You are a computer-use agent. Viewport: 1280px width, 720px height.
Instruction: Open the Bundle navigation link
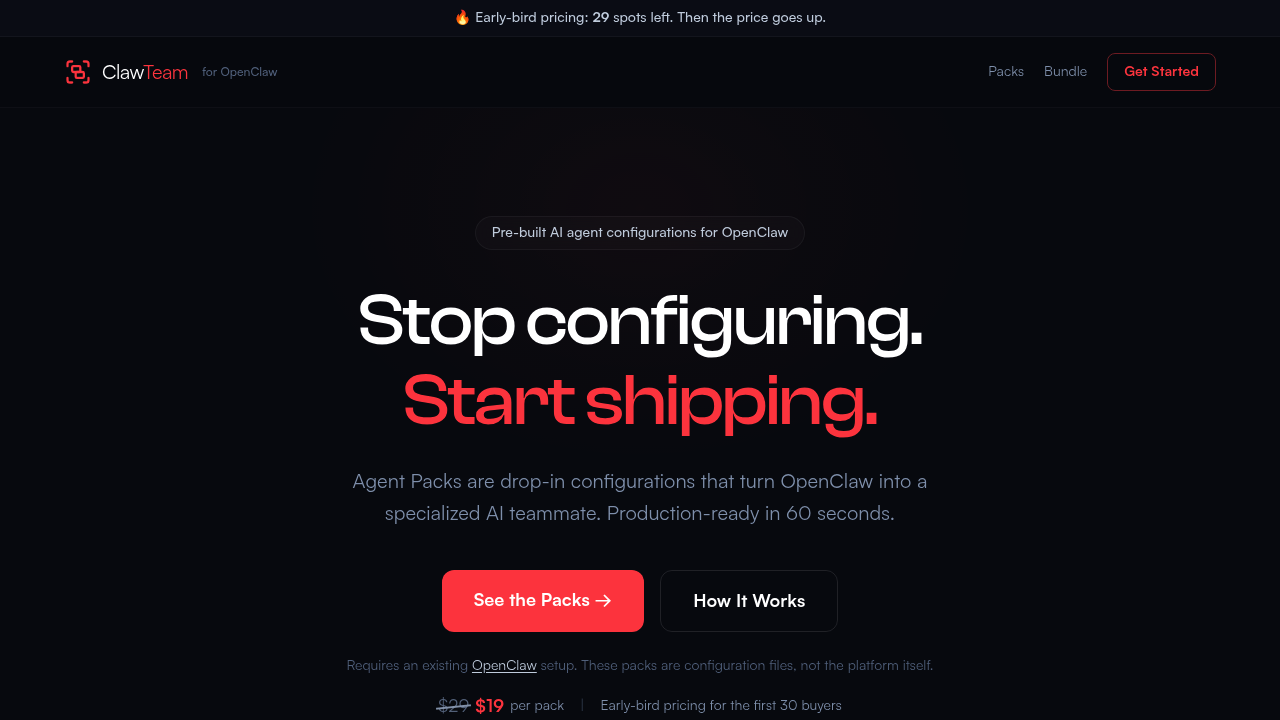pos(1065,72)
